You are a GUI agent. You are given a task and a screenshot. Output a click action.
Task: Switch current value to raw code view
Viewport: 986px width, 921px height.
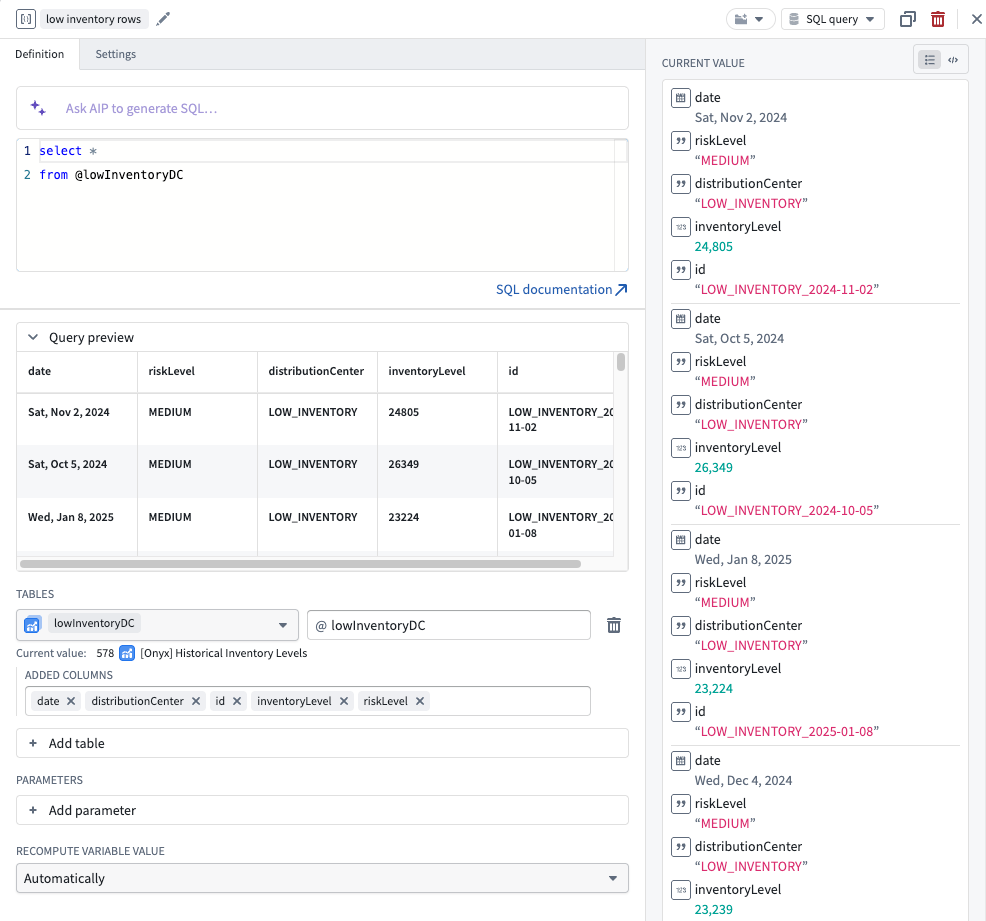(x=953, y=60)
